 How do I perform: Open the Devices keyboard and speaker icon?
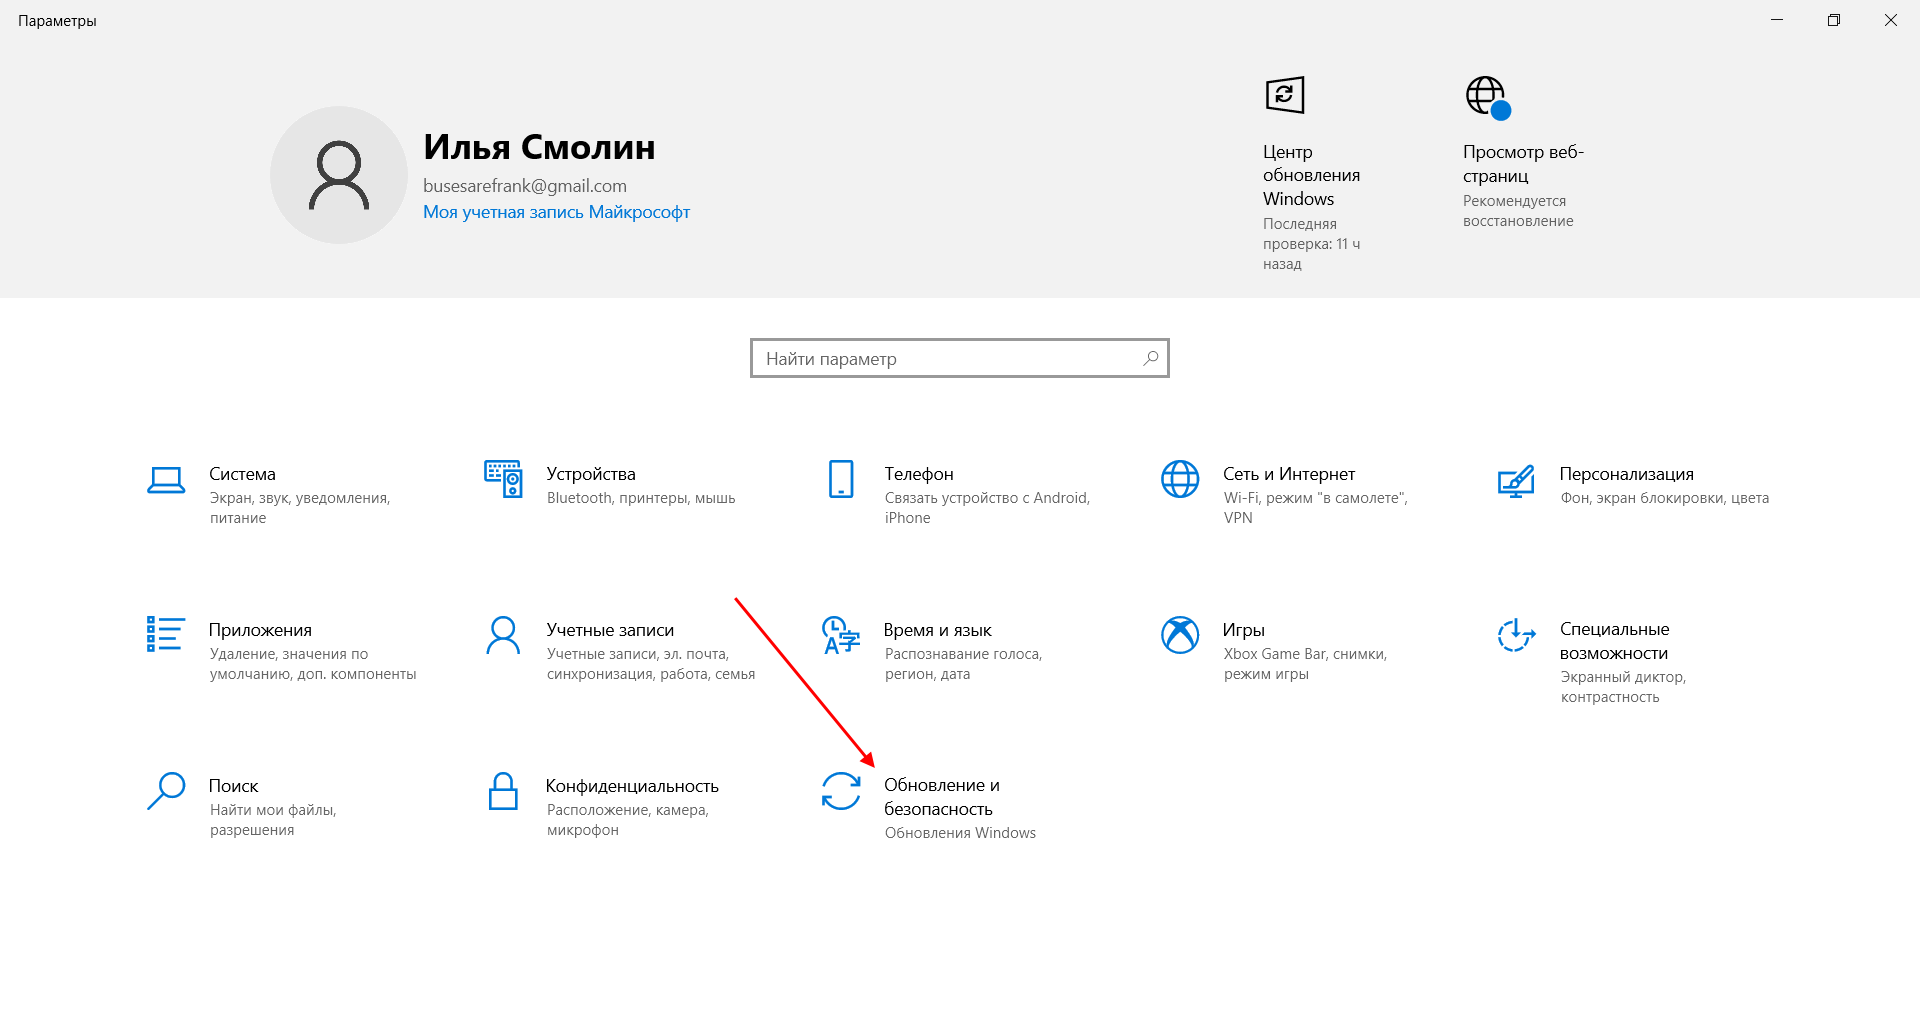[x=503, y=479]
